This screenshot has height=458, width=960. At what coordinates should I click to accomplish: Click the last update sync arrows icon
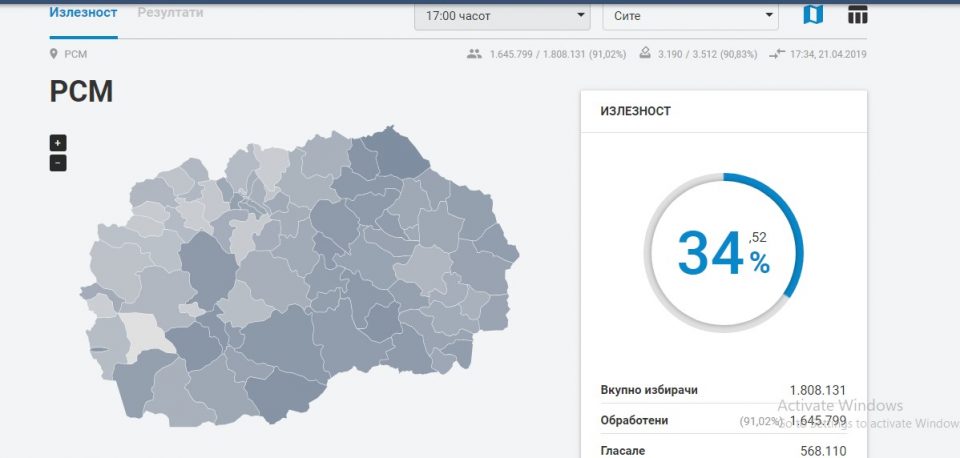coord(776,54)
